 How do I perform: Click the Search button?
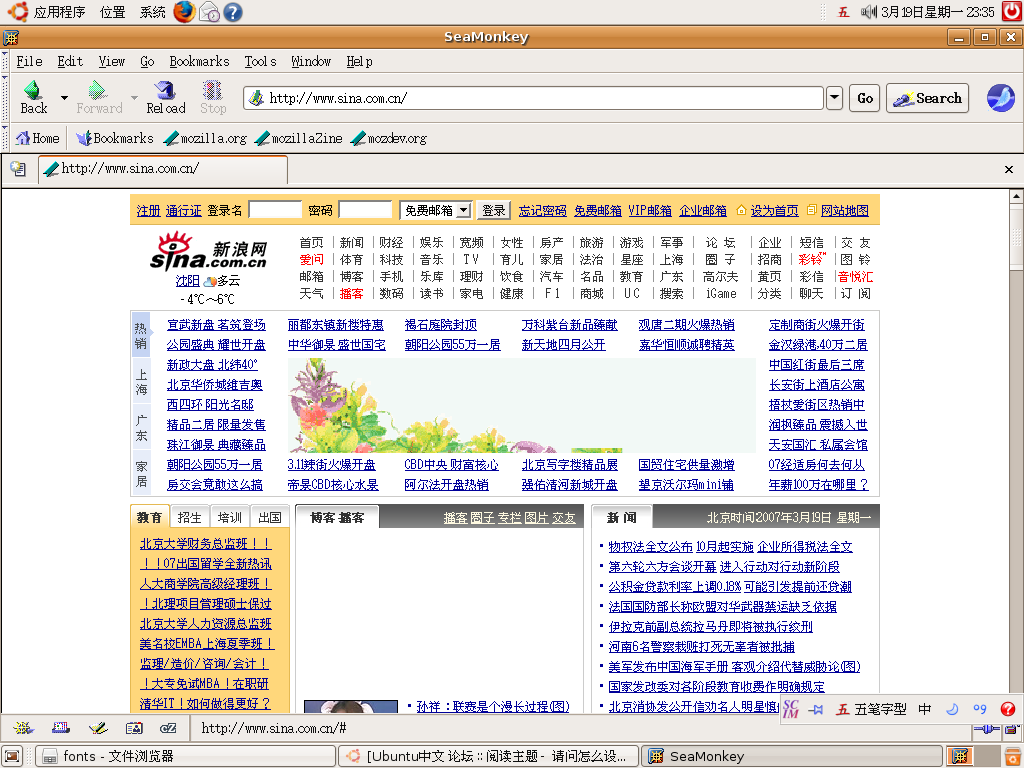pyautogui.click(x=927, y=98)
